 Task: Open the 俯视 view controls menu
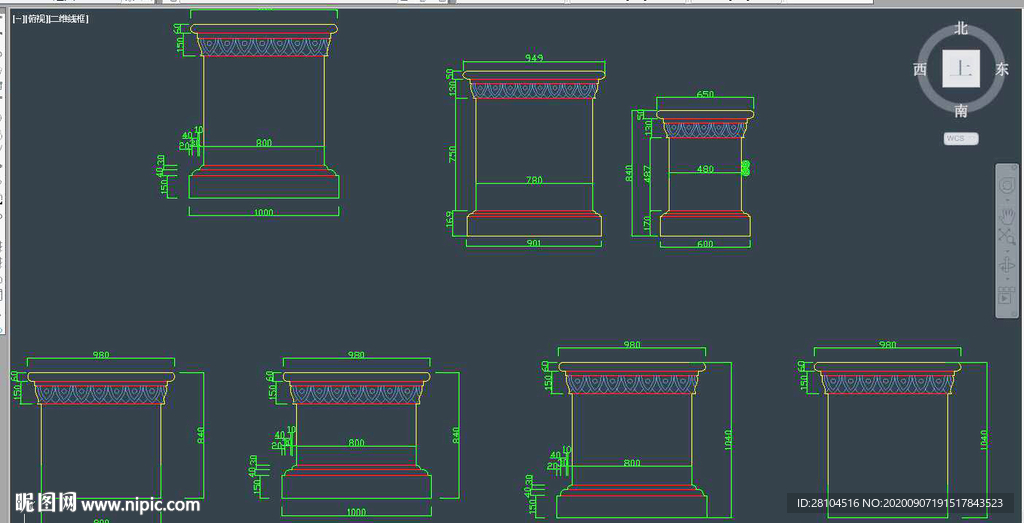[37, 19]
